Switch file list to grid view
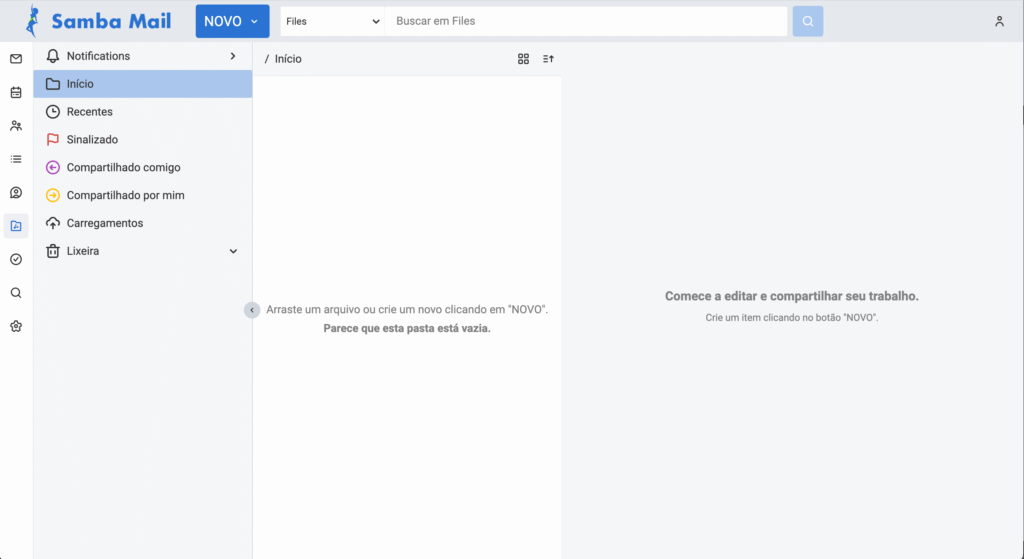The image size is (1024, 559). pos(523,59)
